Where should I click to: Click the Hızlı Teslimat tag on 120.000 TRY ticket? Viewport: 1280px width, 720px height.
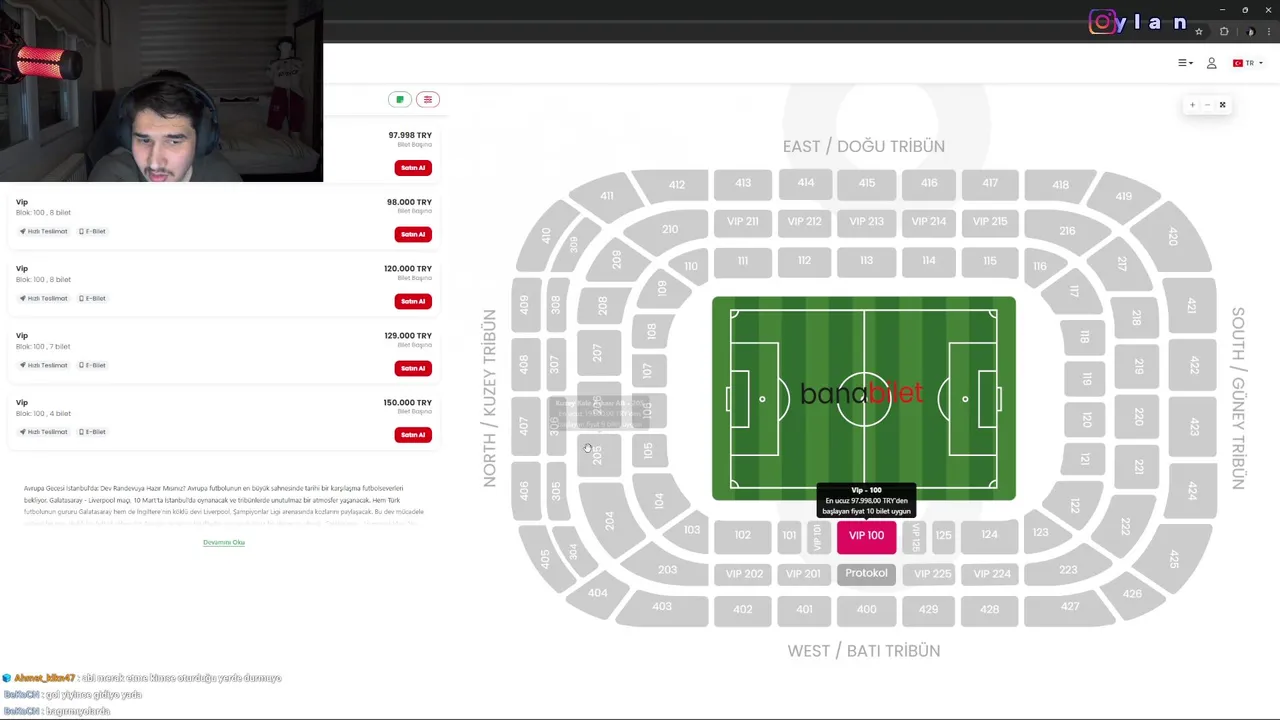[44, 298]
